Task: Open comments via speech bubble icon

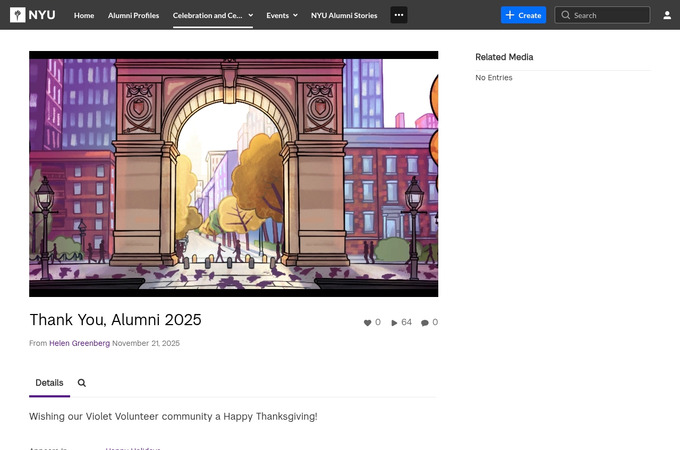Action: (x=425, y=323)
